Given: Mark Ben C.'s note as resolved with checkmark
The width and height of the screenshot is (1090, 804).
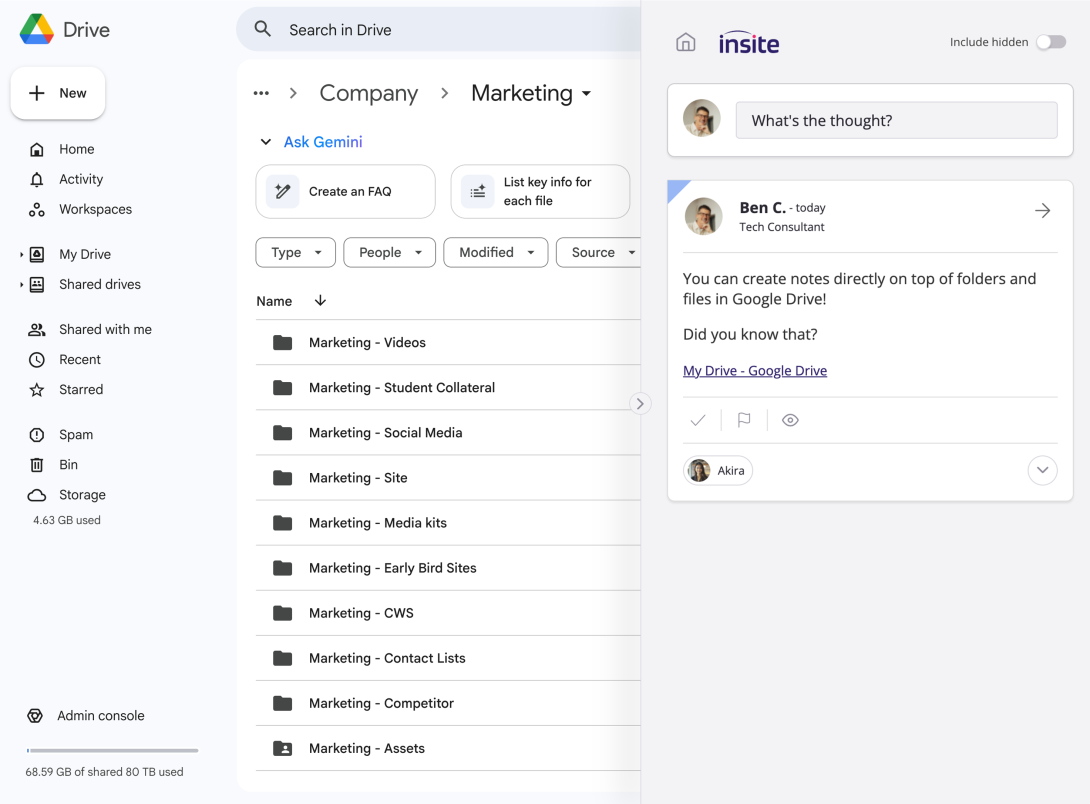Looking at the screenshot, I should 698,420.
